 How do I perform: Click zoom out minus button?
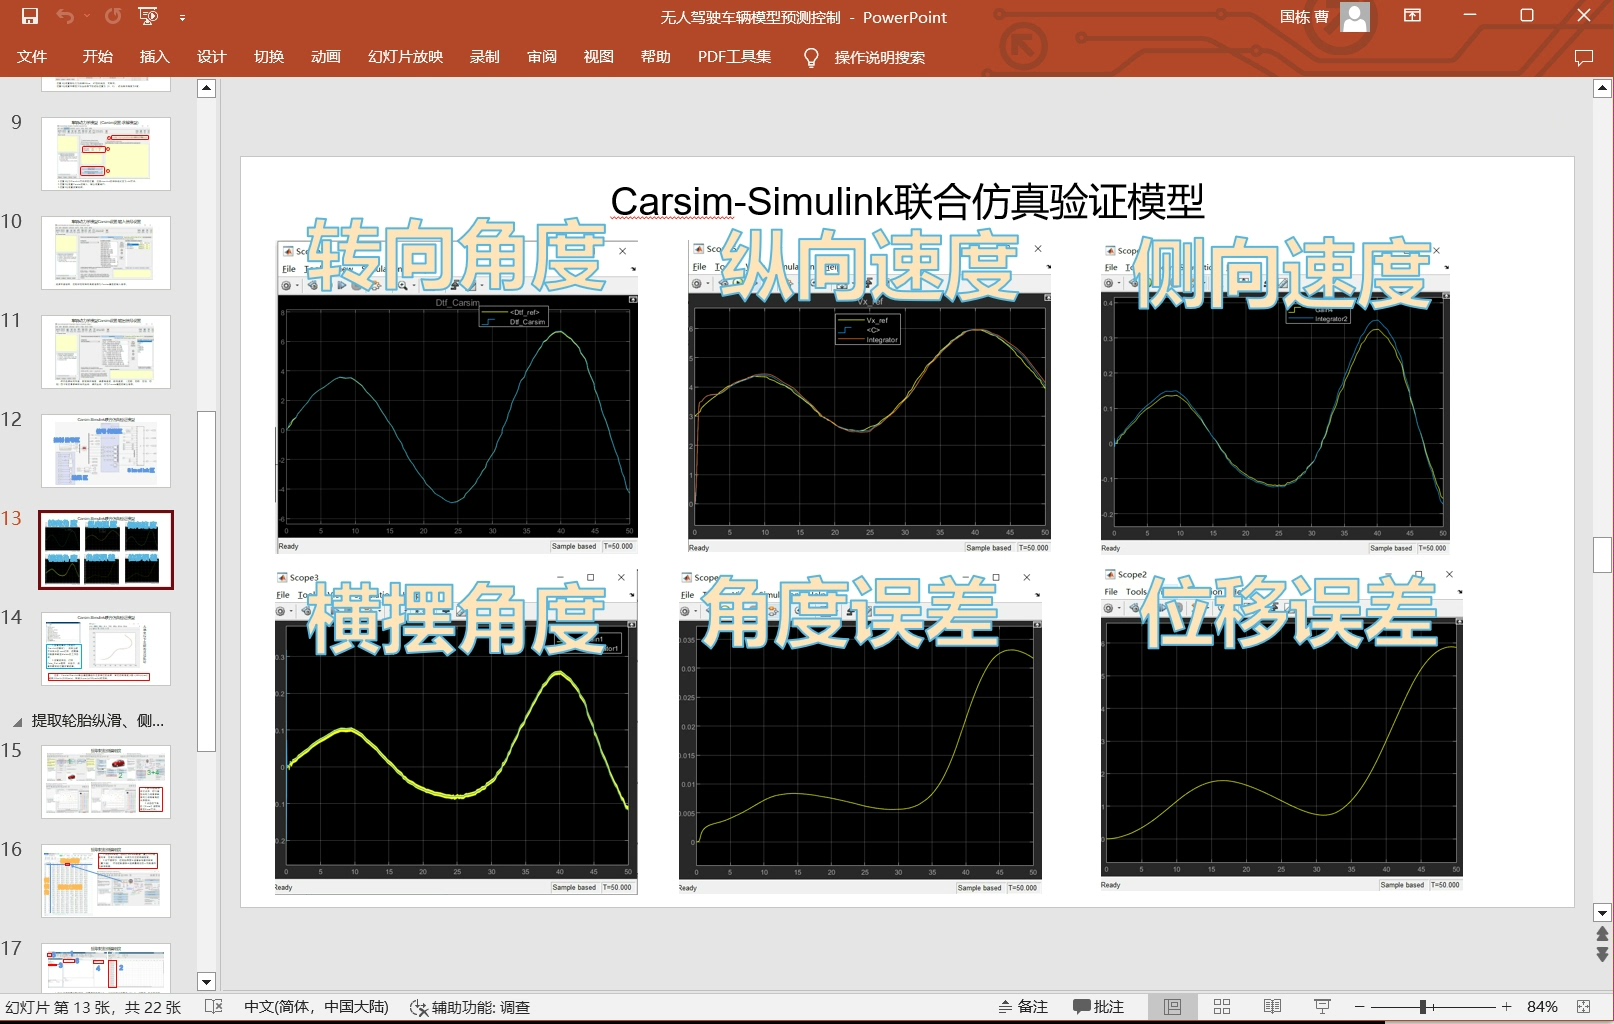click(x=1360, y=1007)
